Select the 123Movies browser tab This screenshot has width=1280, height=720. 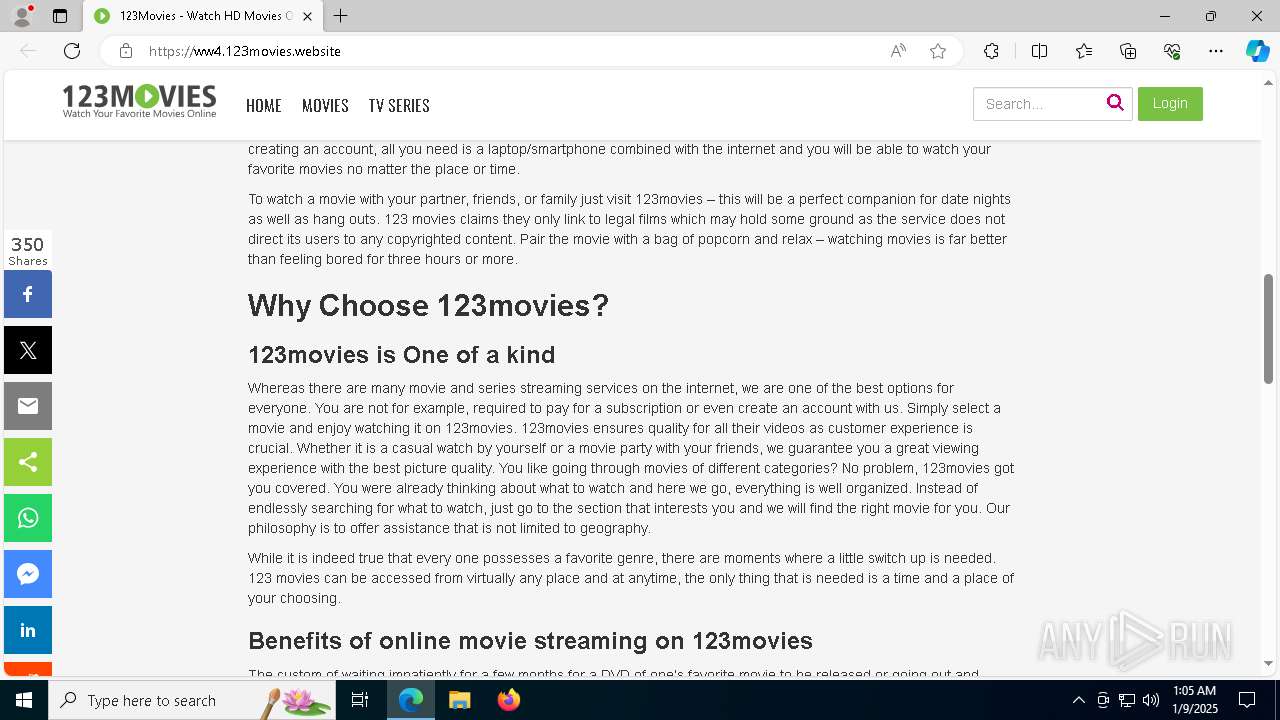[x=202, y=16]
